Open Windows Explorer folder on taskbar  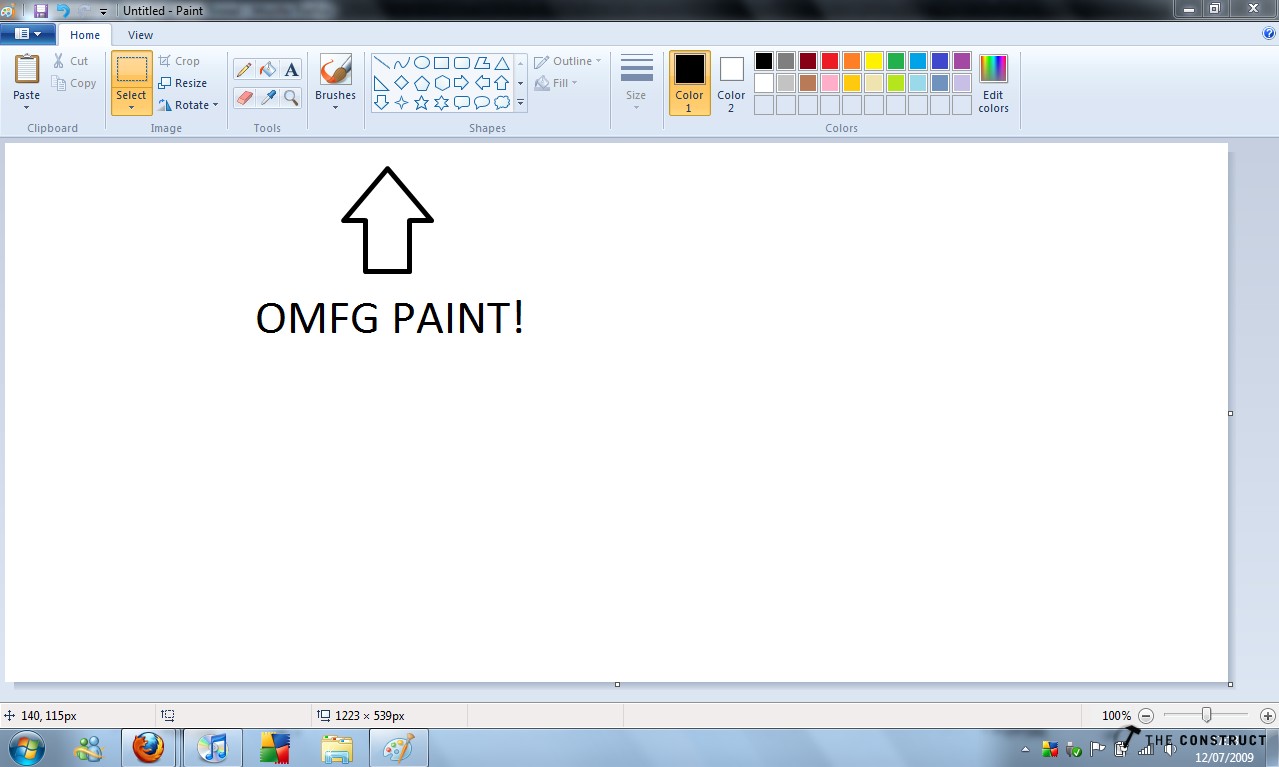pyautogui.click(x=337, y=748)
